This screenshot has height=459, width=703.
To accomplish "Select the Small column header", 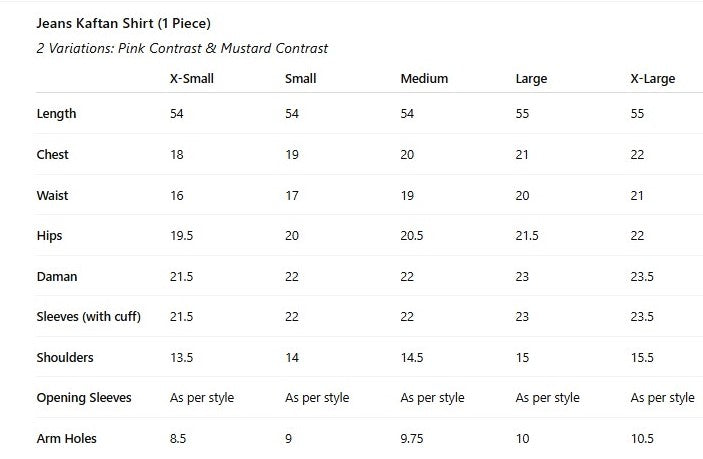I will (x=300, y=79).
